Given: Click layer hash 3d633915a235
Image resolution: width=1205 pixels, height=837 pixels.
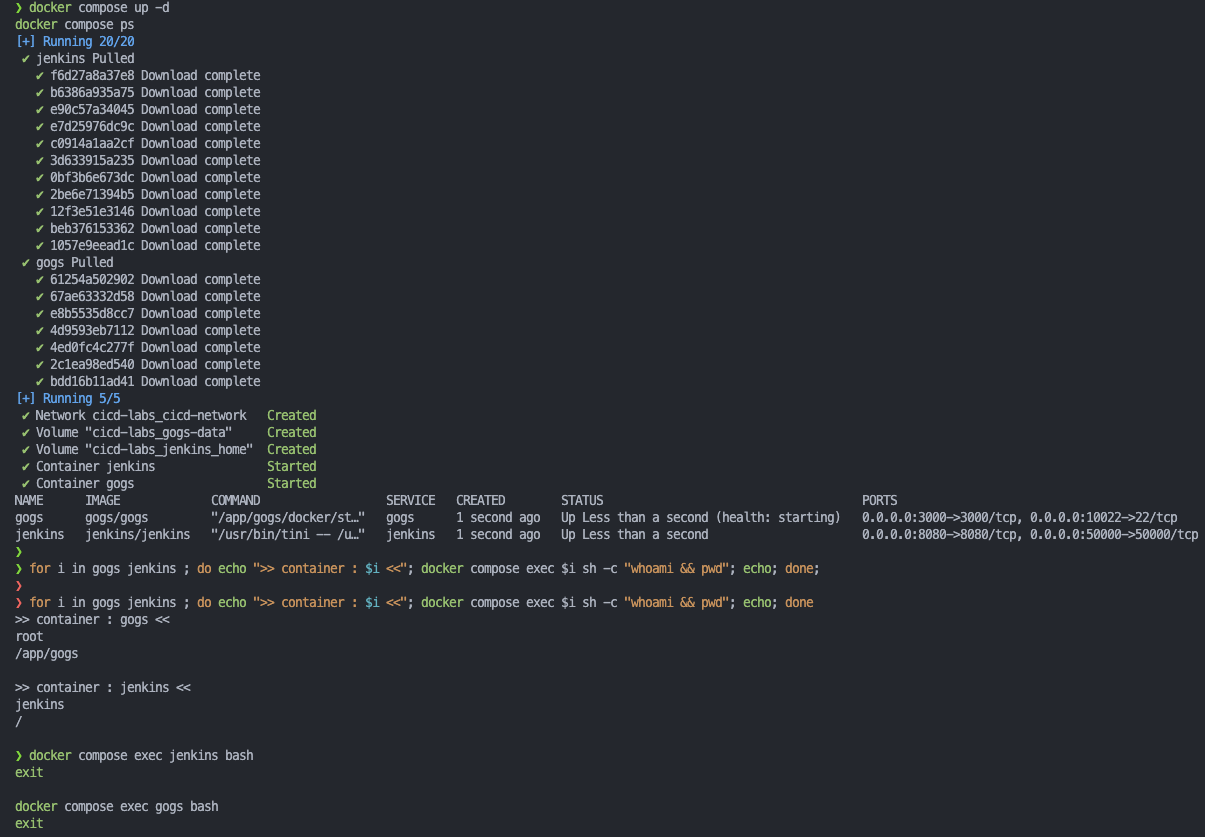Looking at the screenshot, I should coord(92,160).
